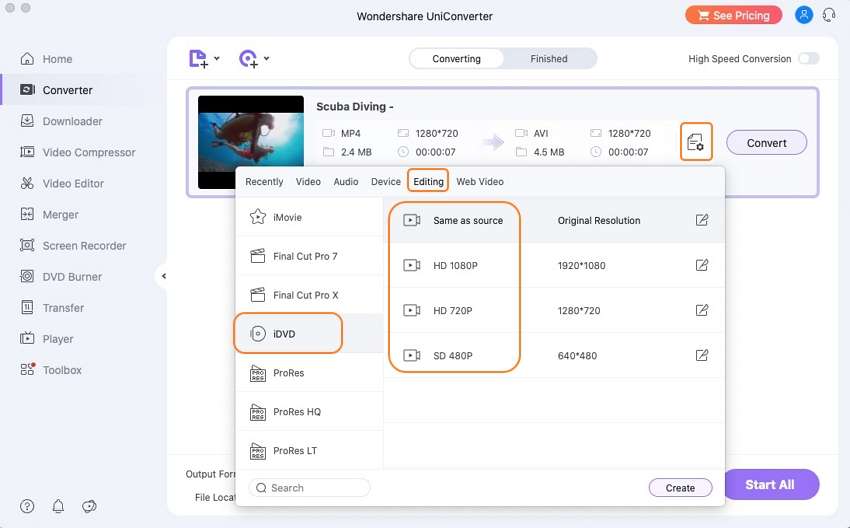The height and width of the screenshot is (528, 850).
Task: Edit the Same as source preset
Action: [x=701, y=220]
